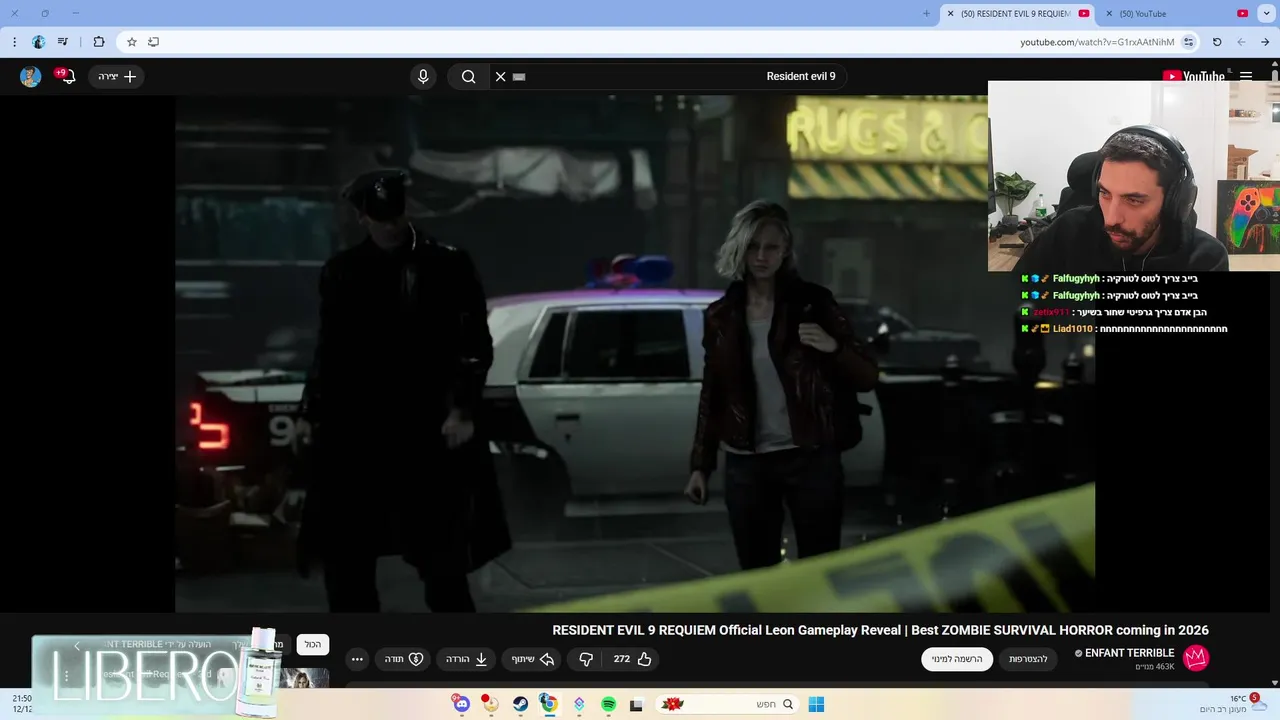Click the channel join button
This screenshot has width=1280, height=720.
point(1028,659)
